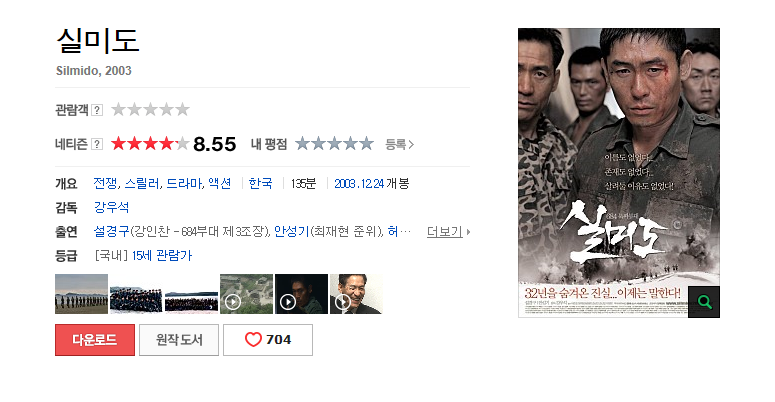Click the magnifier icon on the movie poster
The image size is (775, 402).
[x=704, y=302]
